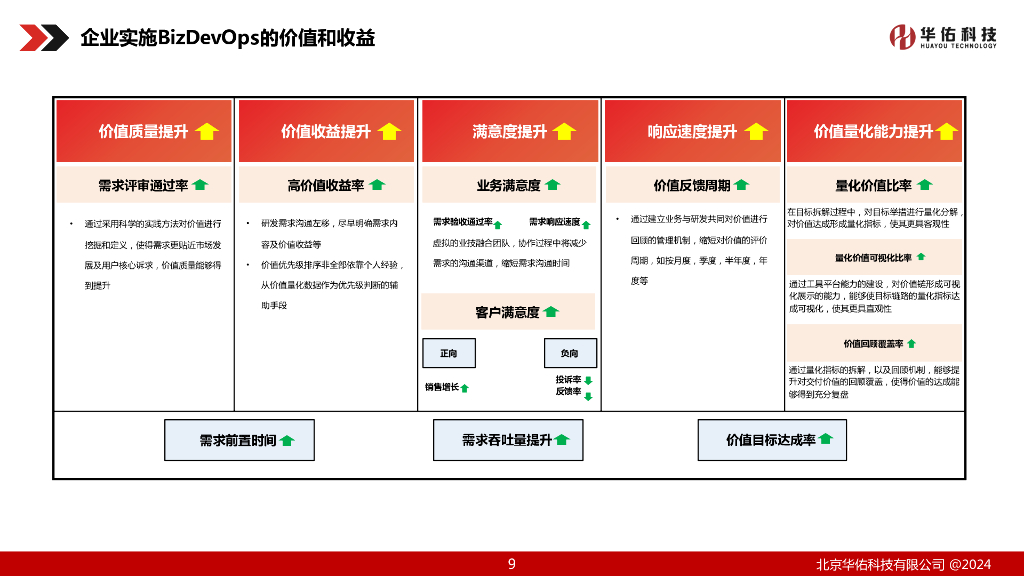Click the green arrow beside 量化价值比率
The image size is (1024, 576).
[x=925, y=185]
